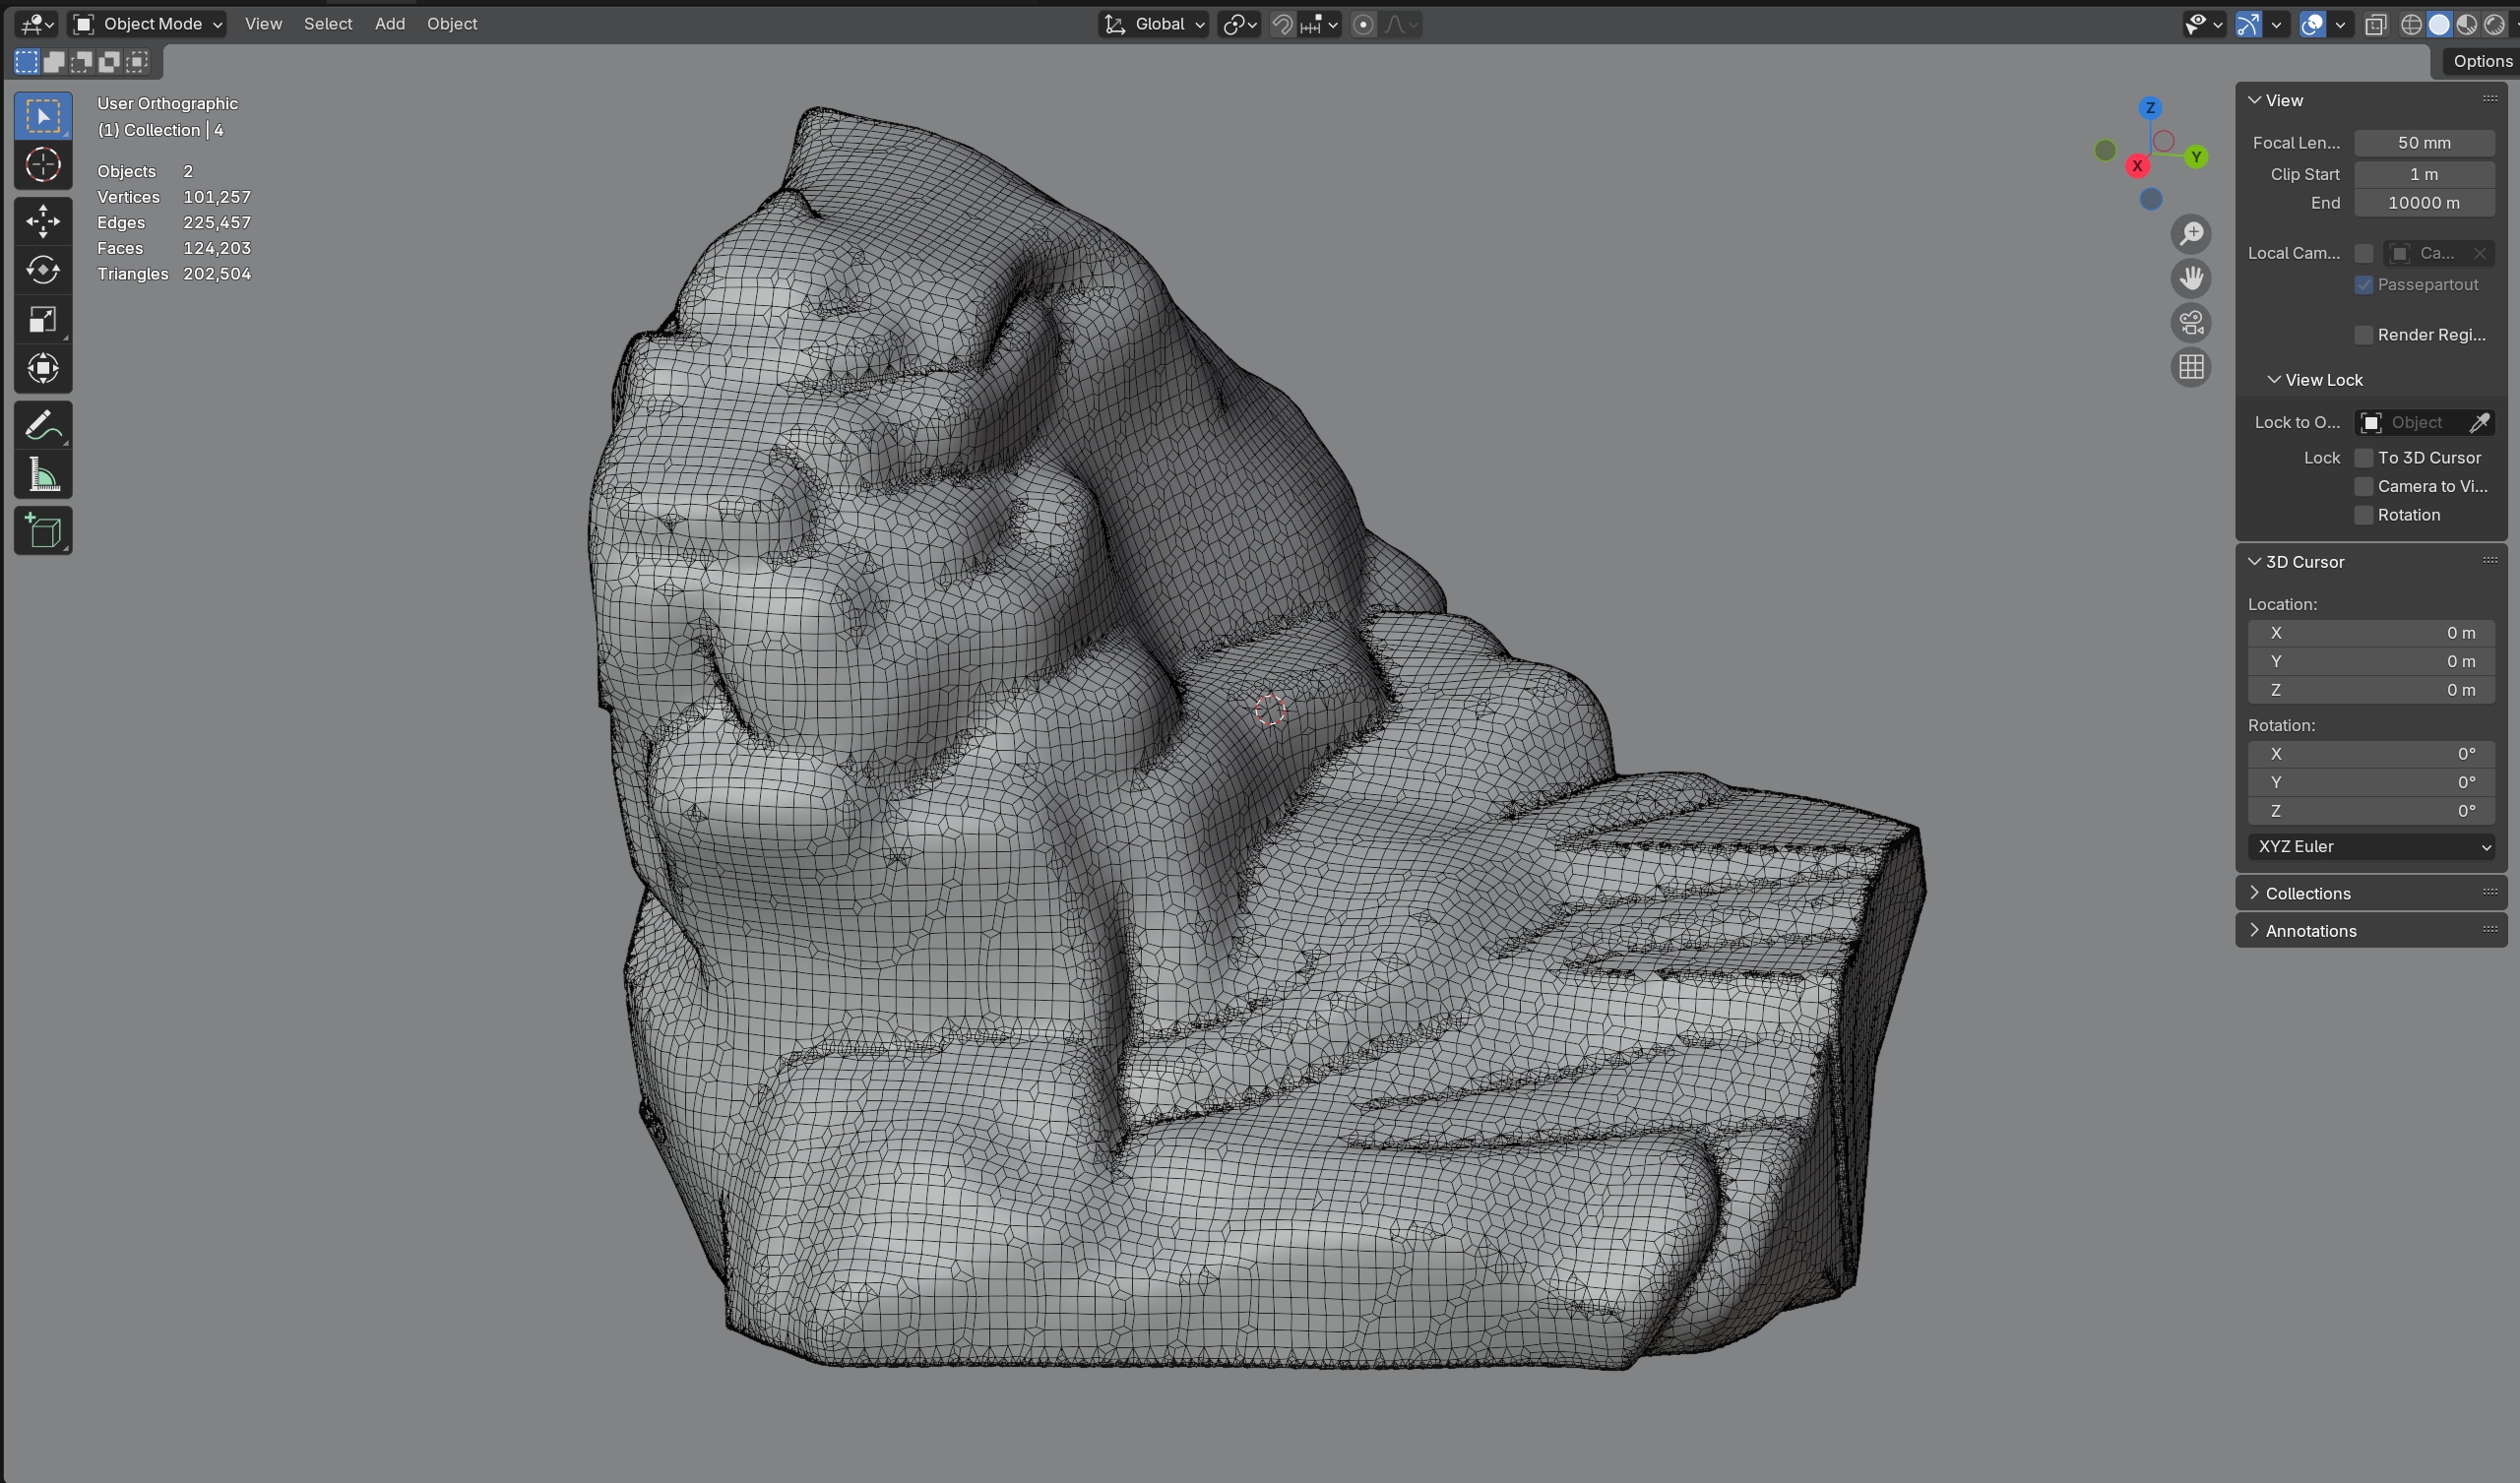
Task: Select the Scale tool
Action: click(43, 320)
